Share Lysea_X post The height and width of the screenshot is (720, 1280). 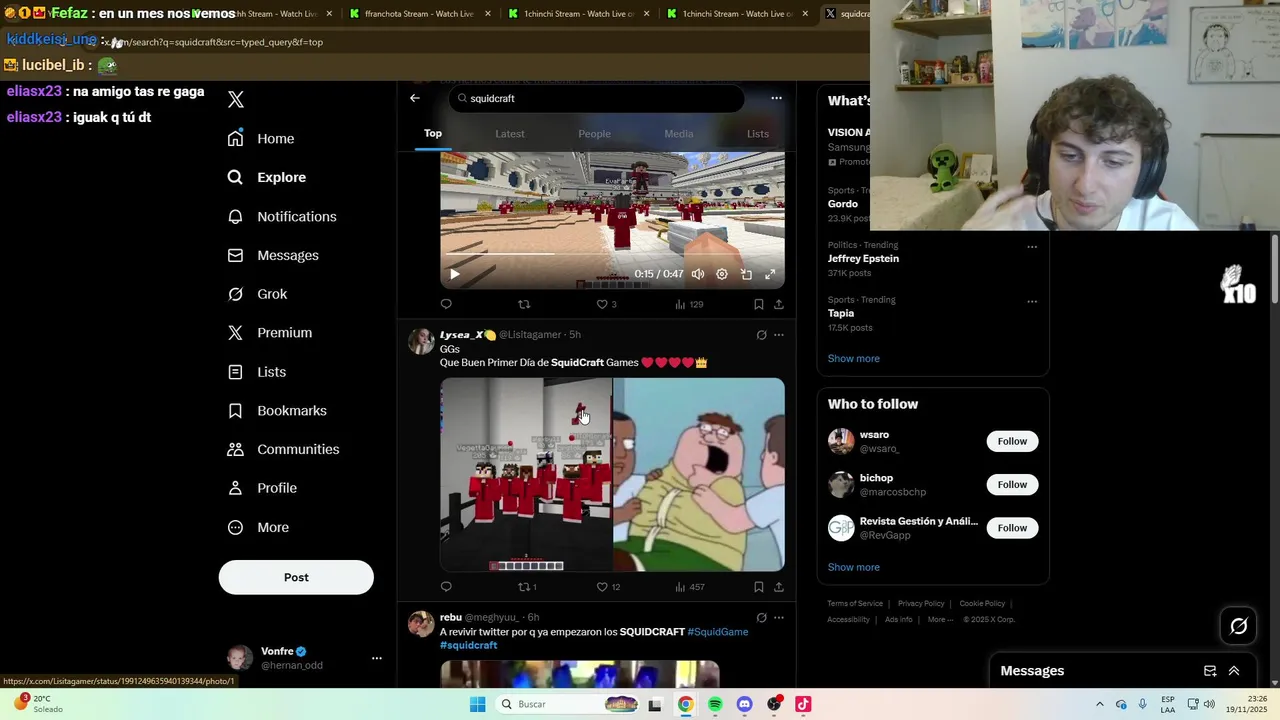(779, 587)
